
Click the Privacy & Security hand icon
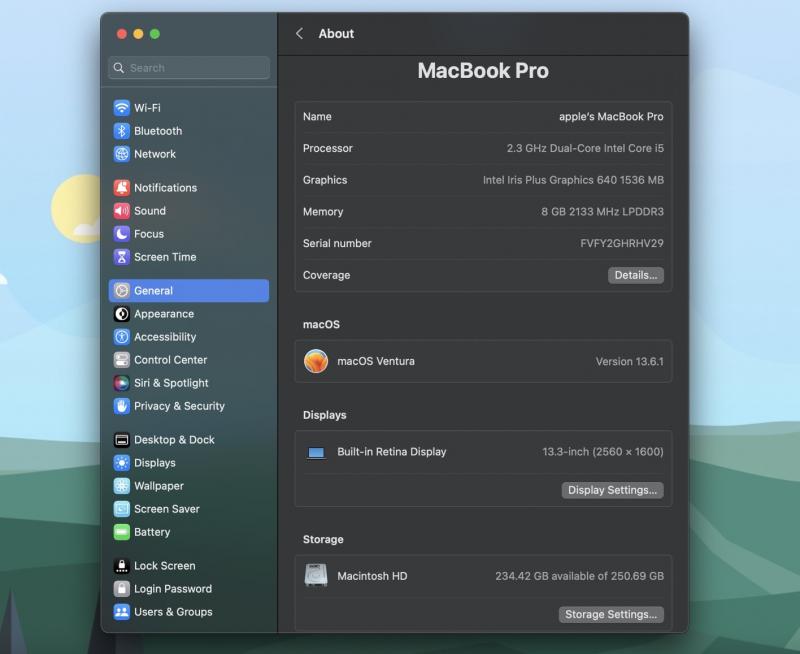(121, 406)
